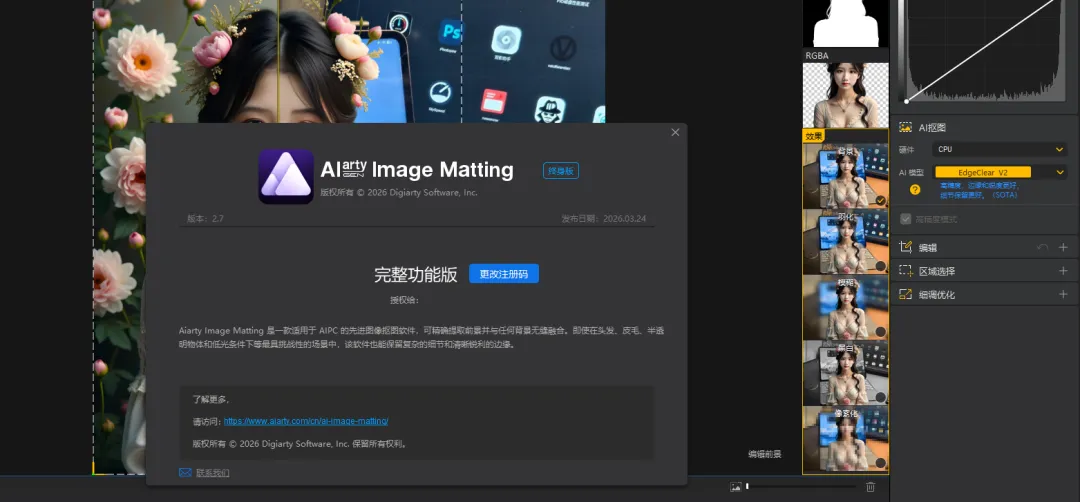This screenshot has width=1080, height=502.
Task: Click the yellow help question mark icon
Action: [x=915, y=189]
